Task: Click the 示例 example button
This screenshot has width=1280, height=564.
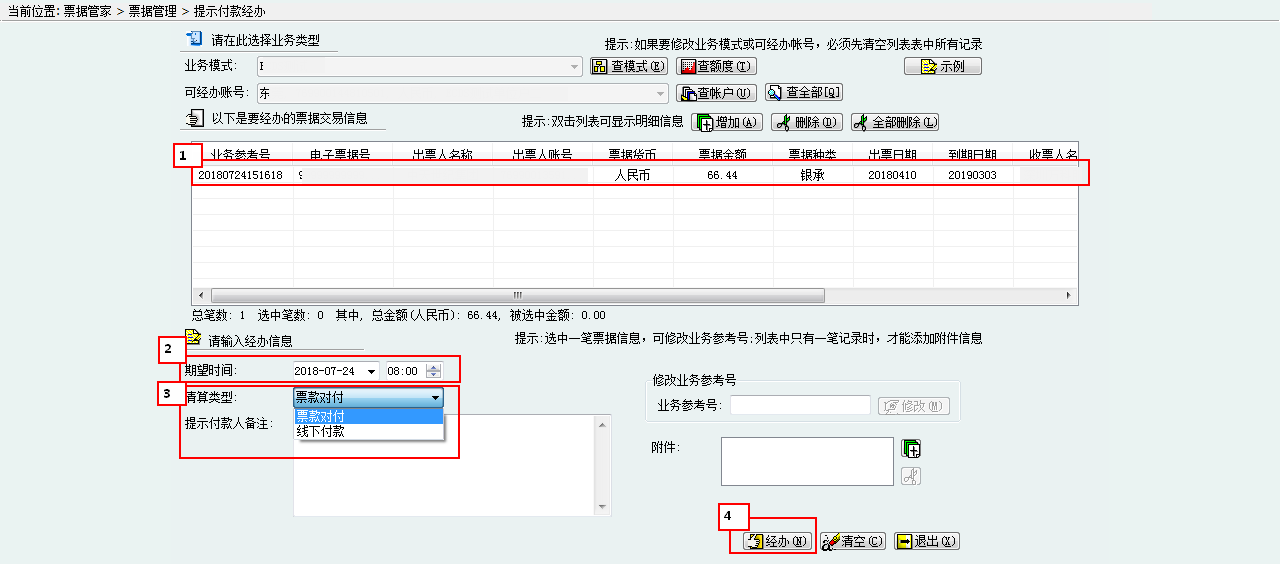Action: pos(942,67)
